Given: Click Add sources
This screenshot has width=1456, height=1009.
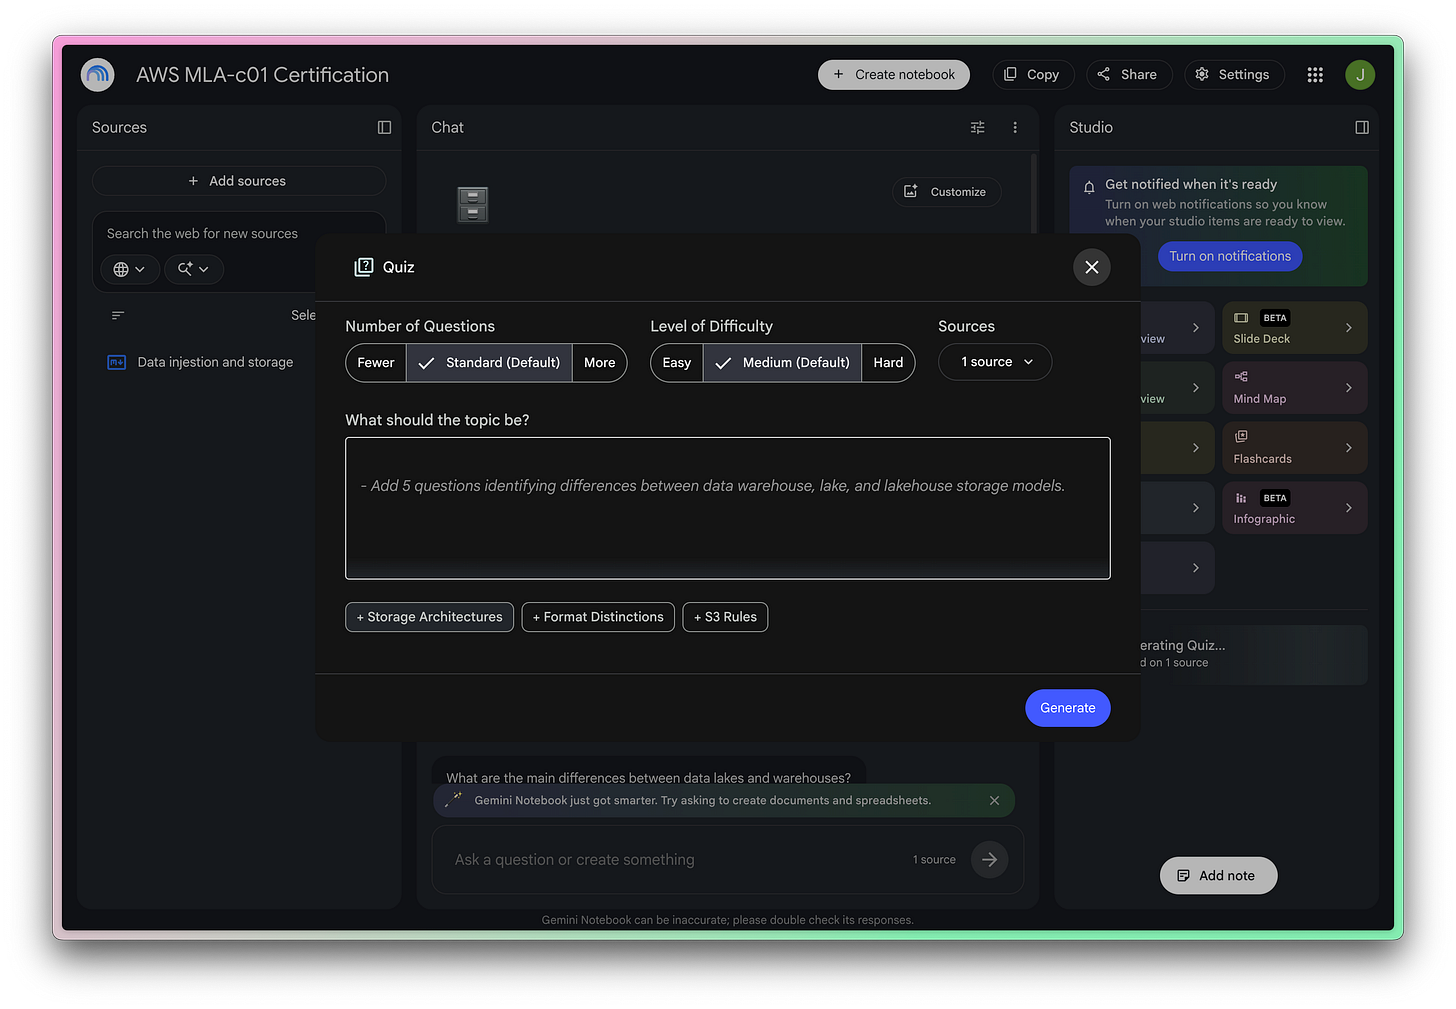Looking at the screenshot, I should click(239, 181).
